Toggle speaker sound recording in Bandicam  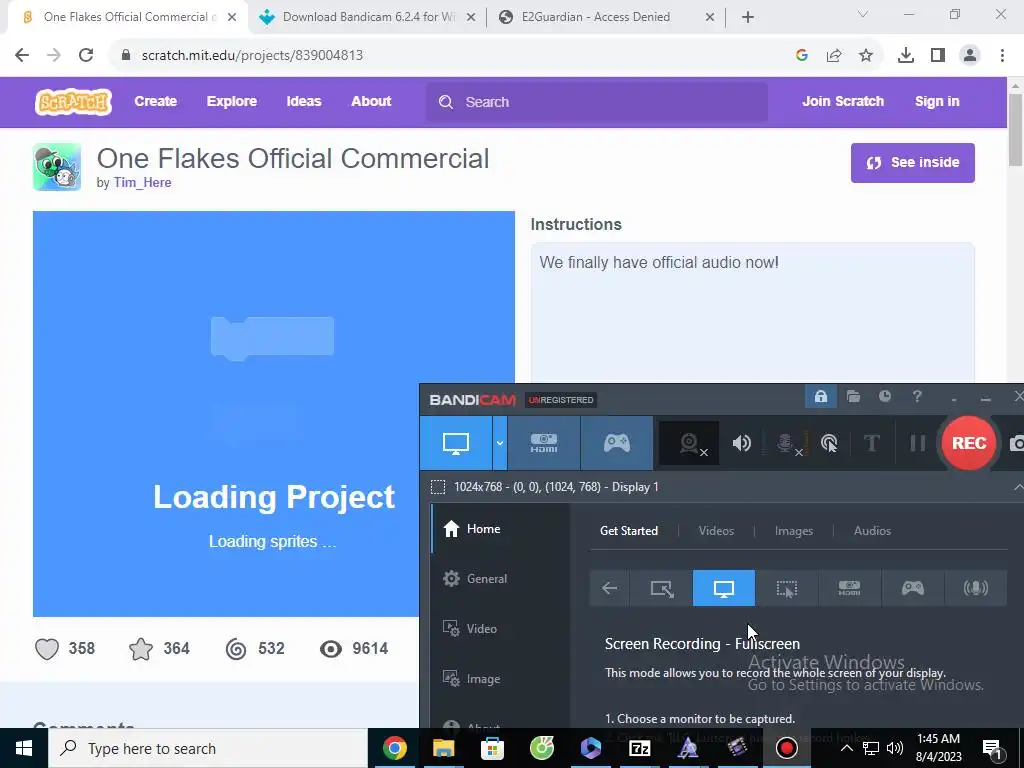741,443
